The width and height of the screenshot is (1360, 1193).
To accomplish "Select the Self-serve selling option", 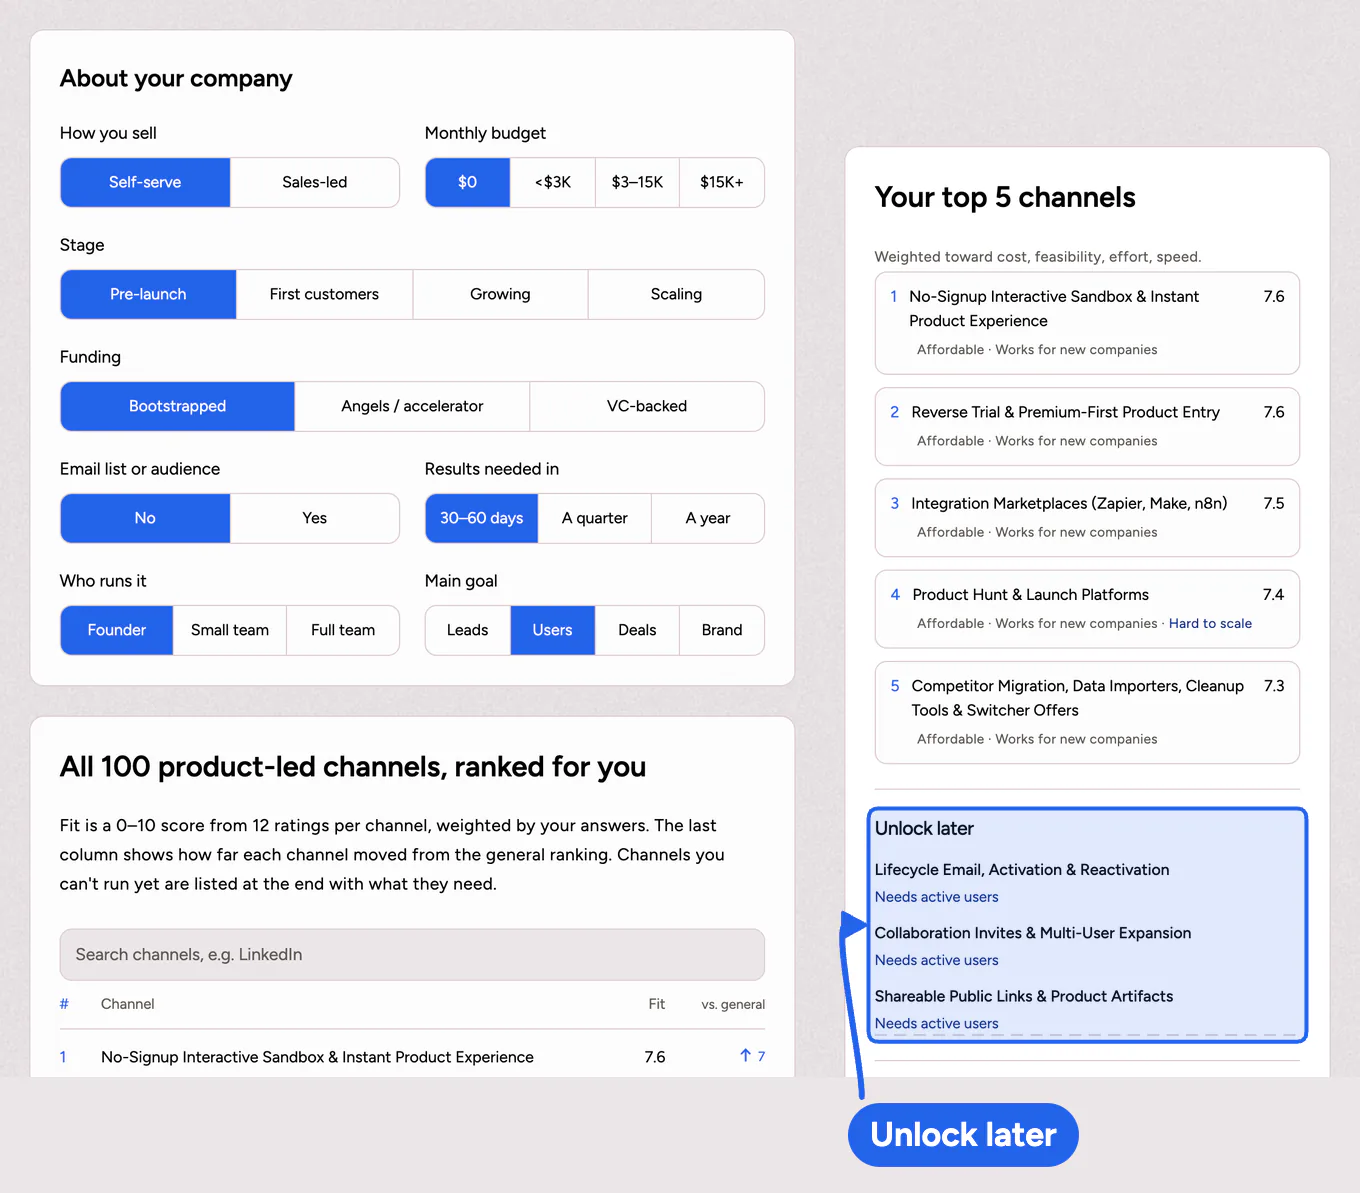I will pos(145,182).
